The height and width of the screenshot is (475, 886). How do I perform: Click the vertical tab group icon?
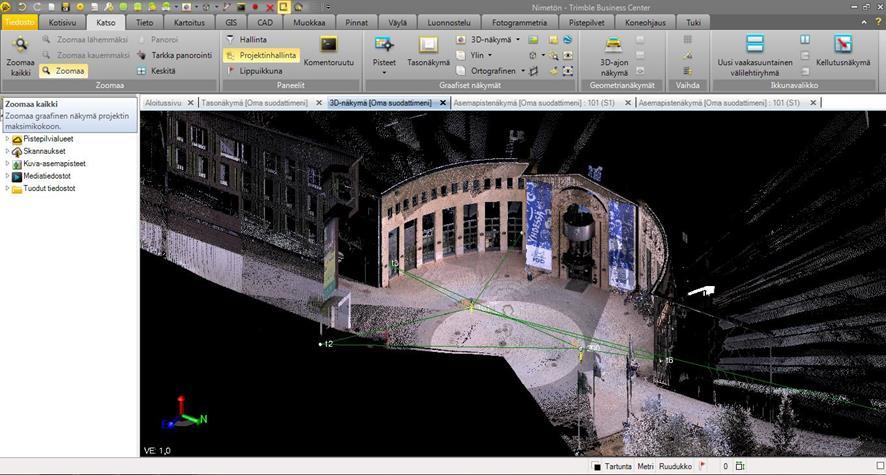tap(805, 40)
